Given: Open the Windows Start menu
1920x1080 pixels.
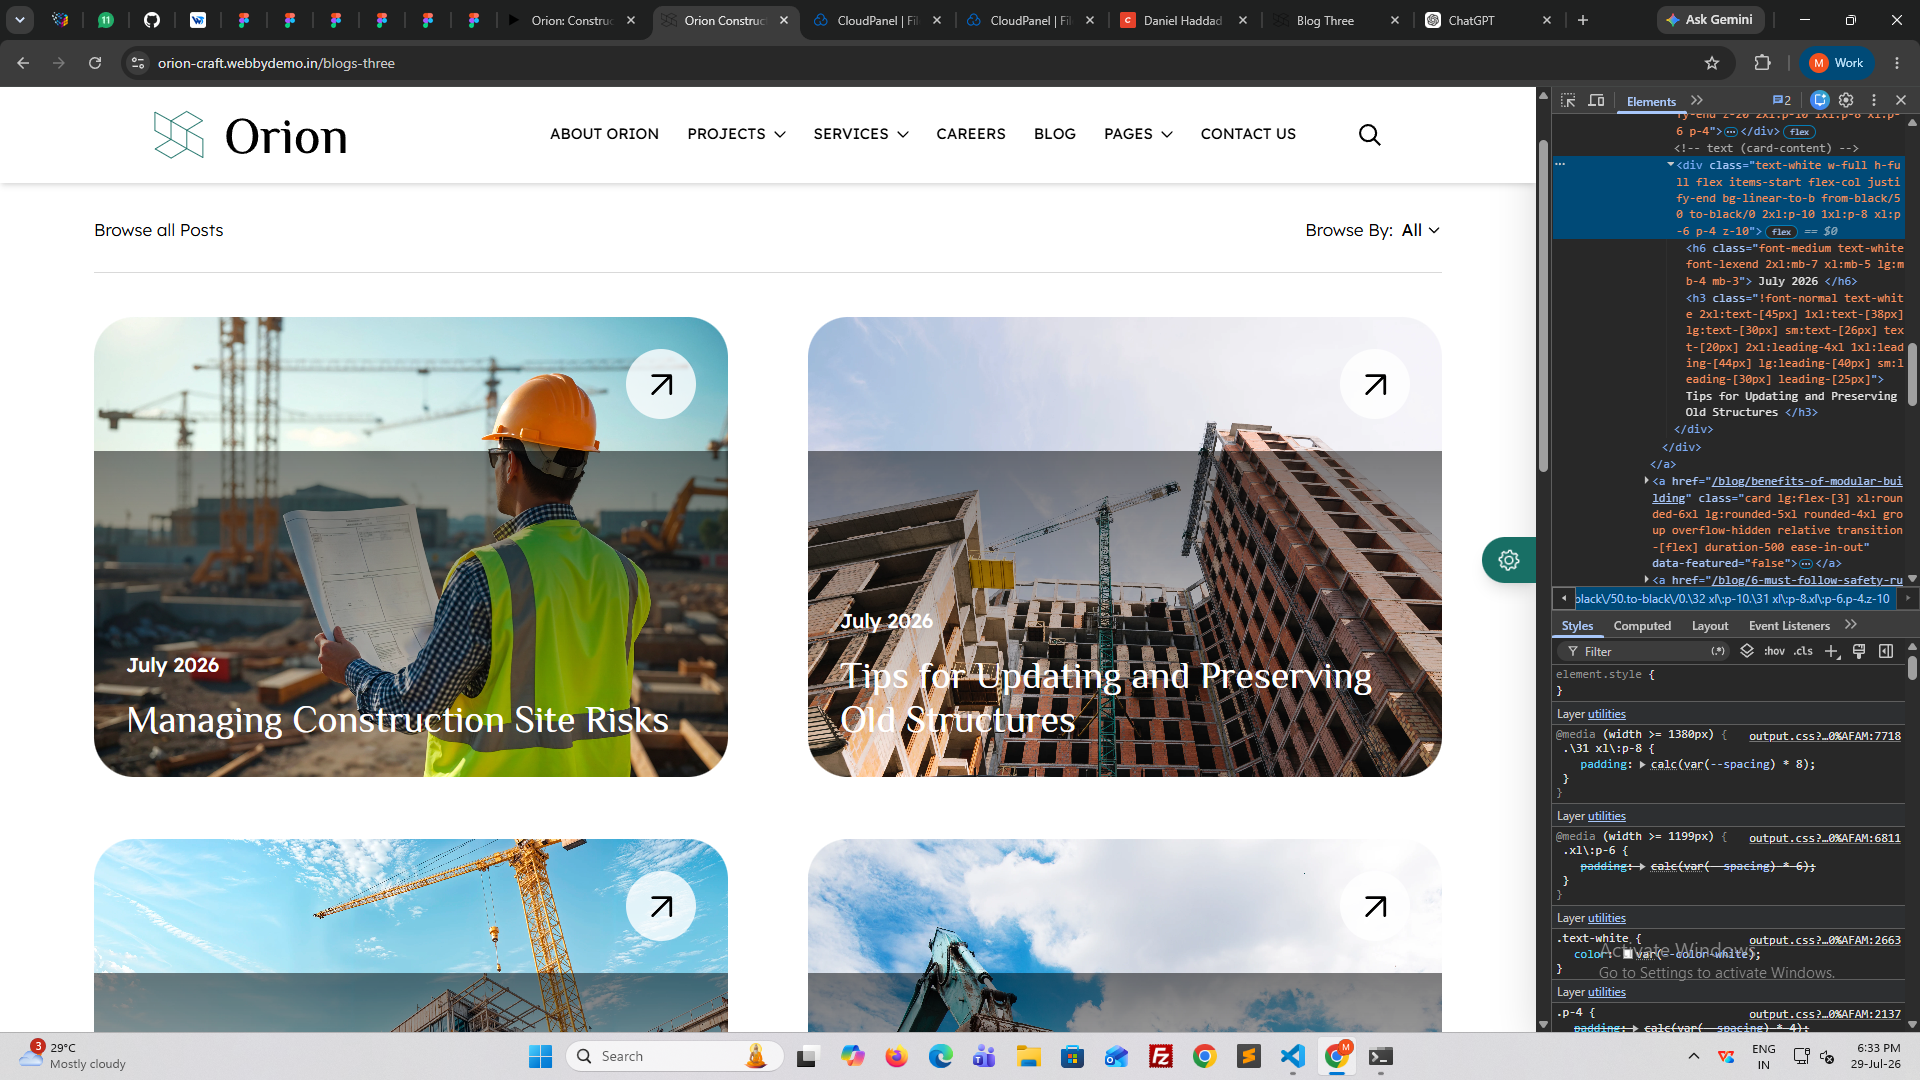Looking at the screenshot, I should coord(540,1056).
